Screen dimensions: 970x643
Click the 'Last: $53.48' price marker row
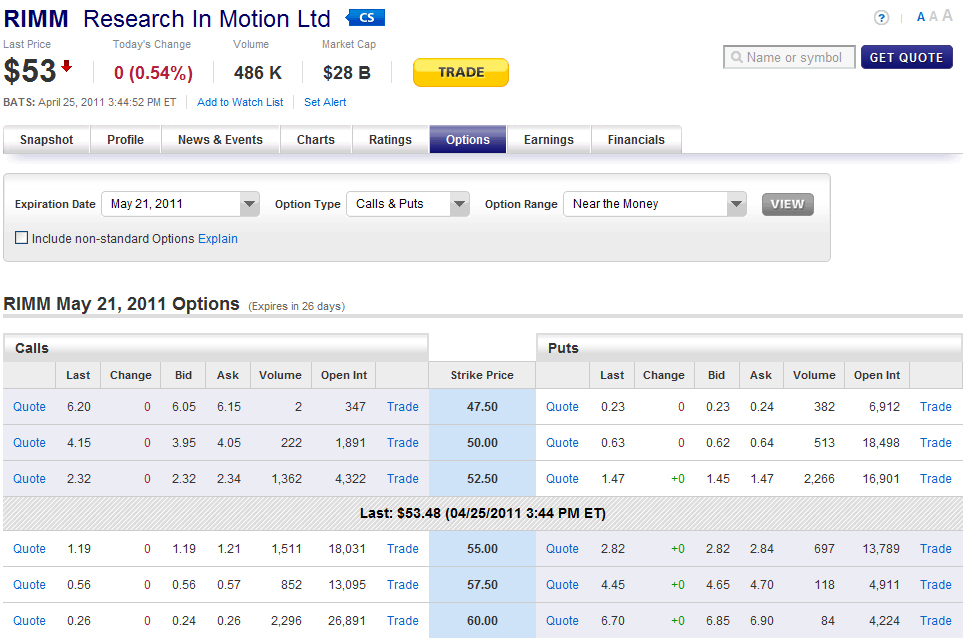click(x=483, y=513)
